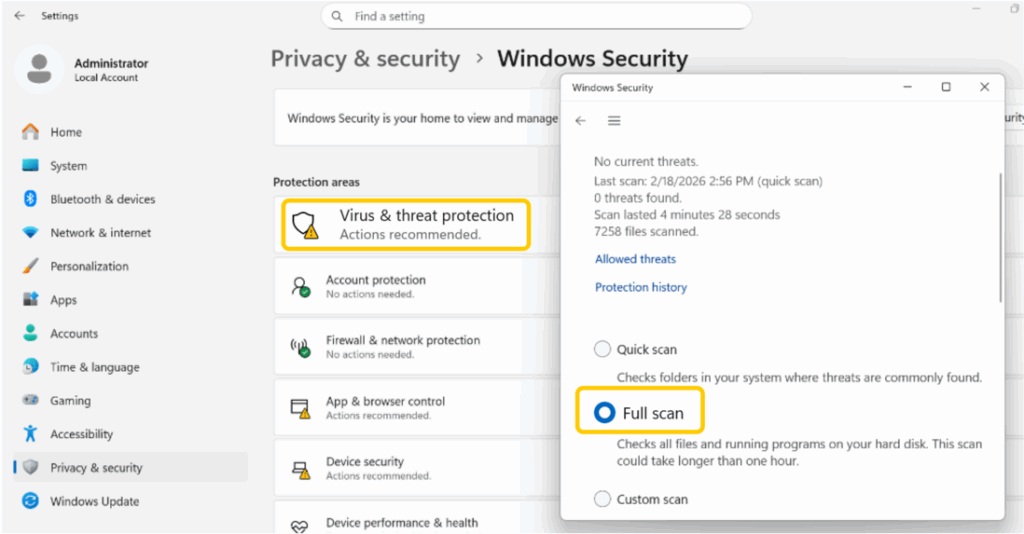The width and height of the screenshot is (1024, 534).
Task: Click the Administrator profile avatar
Action: coord(39,69)
